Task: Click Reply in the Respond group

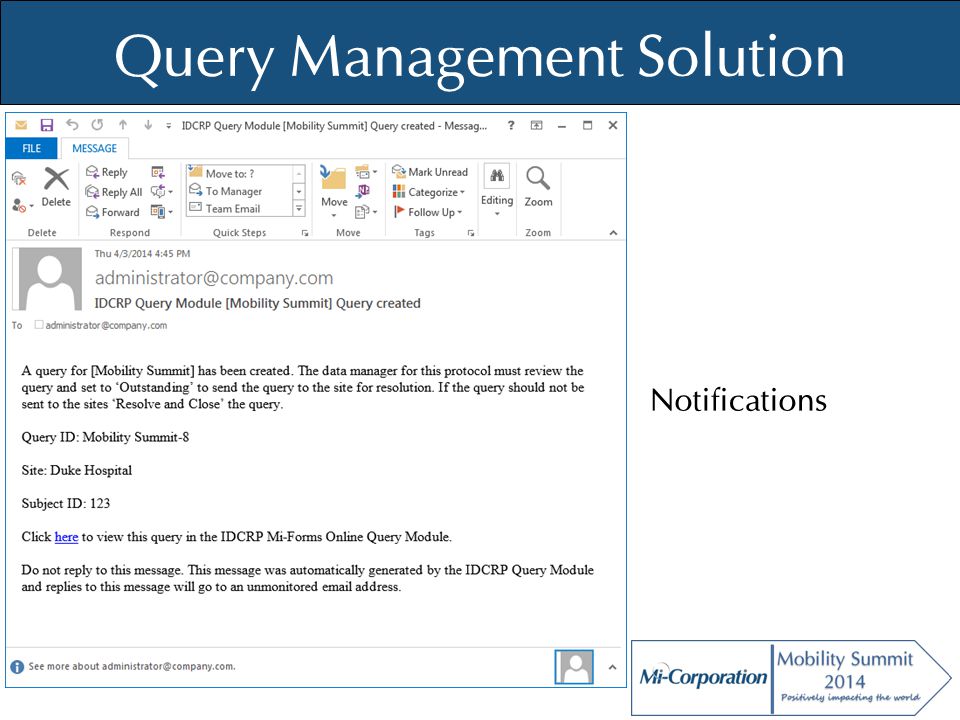Action: (x=107, y=172)
